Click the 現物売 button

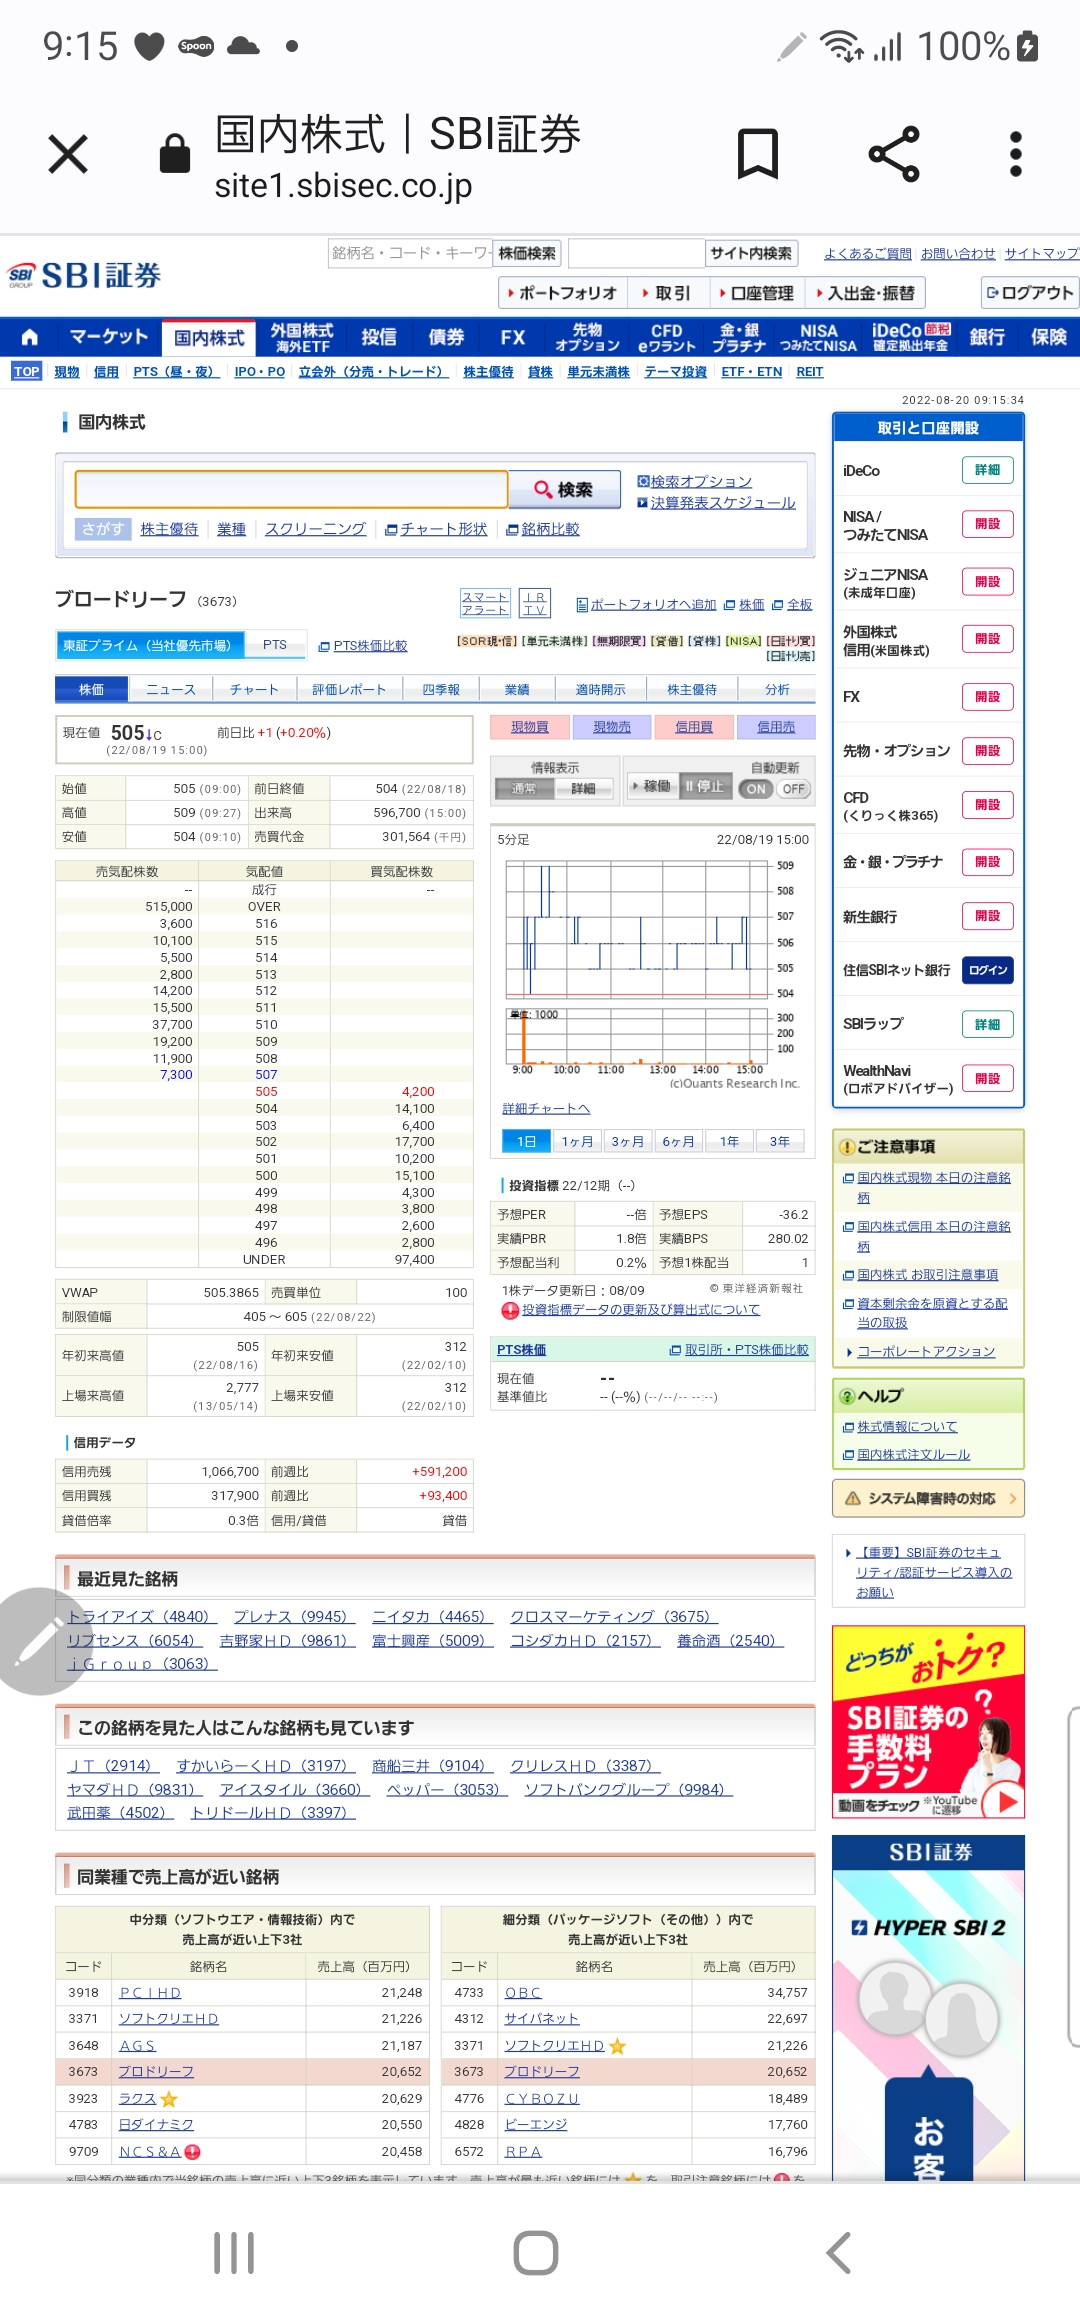coord(612,727)
